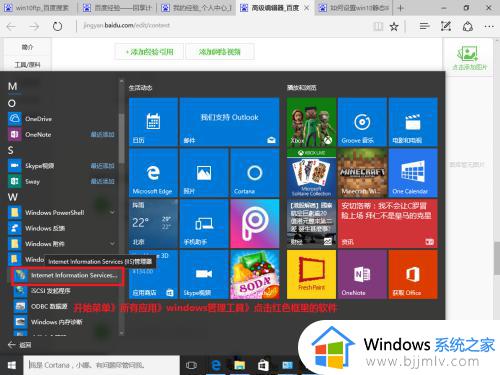Launch Microsoft Solitaire Collection tile
Screen dimensions: 500x375
point(311,173)
